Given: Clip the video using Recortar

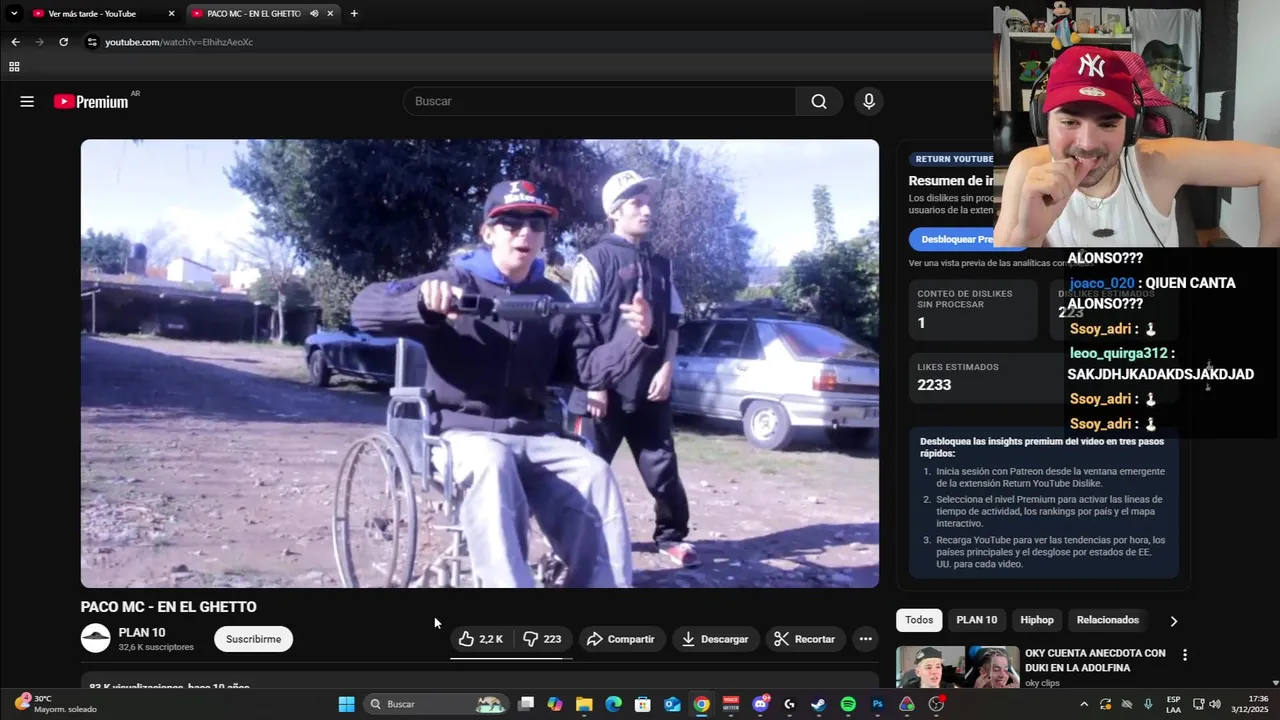Looking at the screenshot, I should [805, 639].
